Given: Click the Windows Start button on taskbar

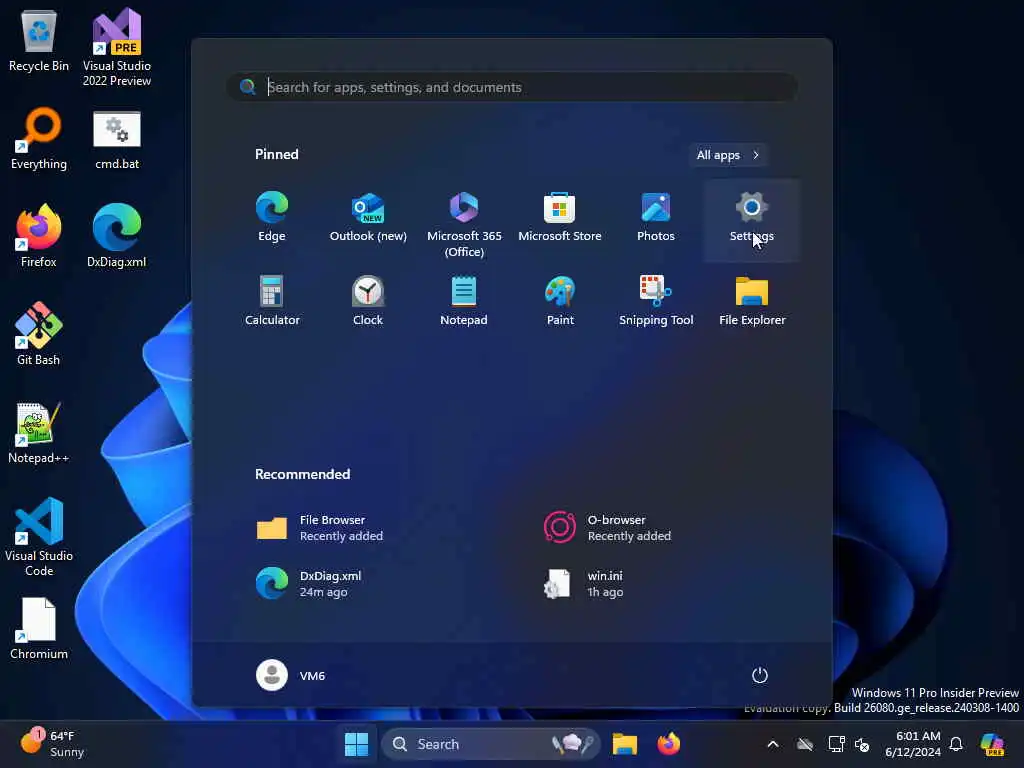Looking at the screenshot, I should point(357,744).
